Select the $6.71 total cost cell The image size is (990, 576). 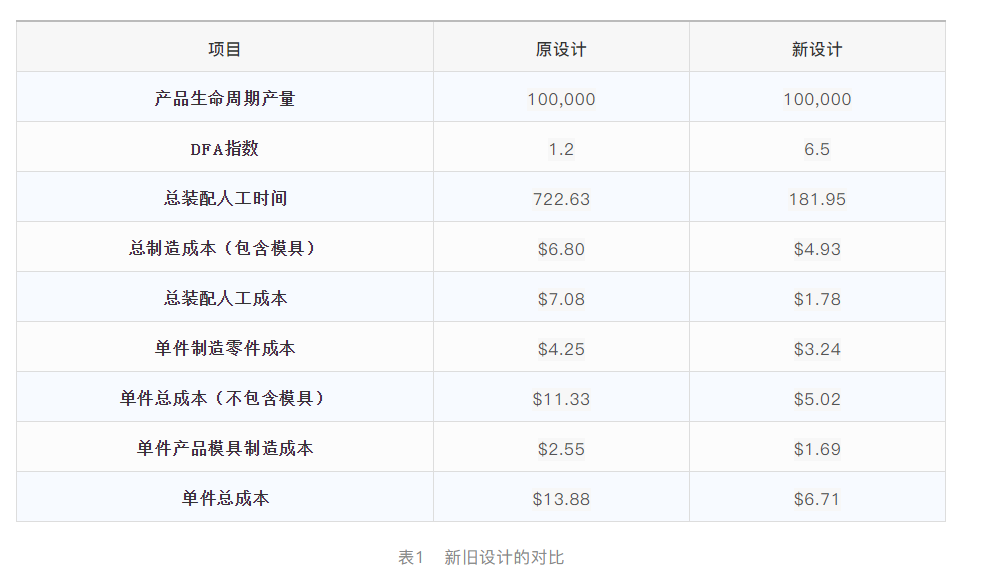click(817, 499)
